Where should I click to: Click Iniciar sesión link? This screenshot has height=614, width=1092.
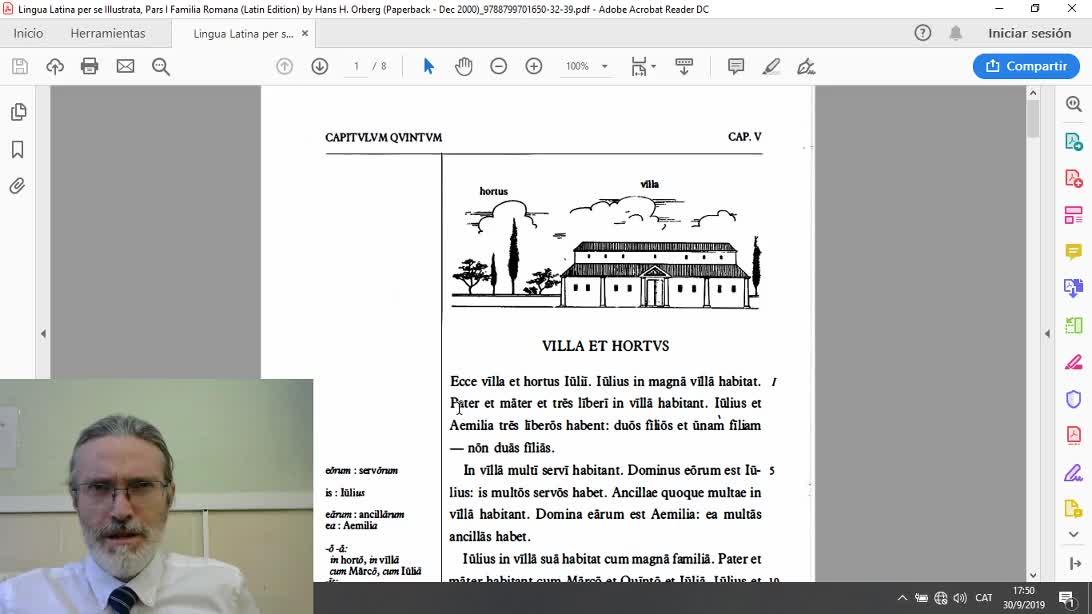pos(1029,33)
